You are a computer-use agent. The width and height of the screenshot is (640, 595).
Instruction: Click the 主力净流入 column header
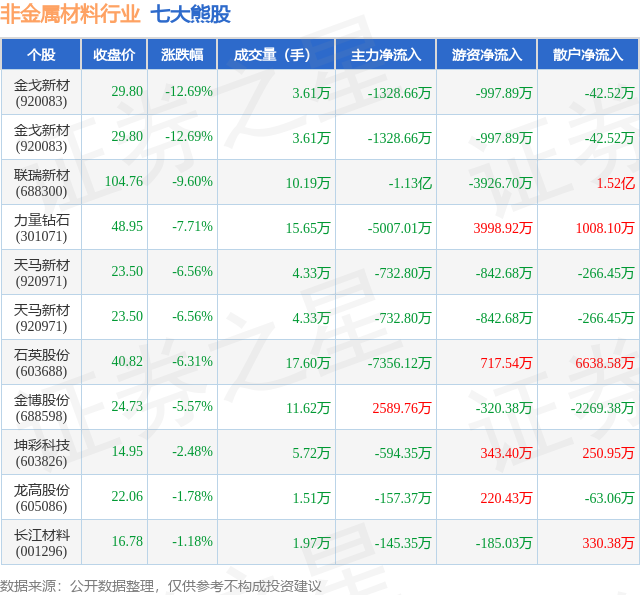[x=386, y=54]
